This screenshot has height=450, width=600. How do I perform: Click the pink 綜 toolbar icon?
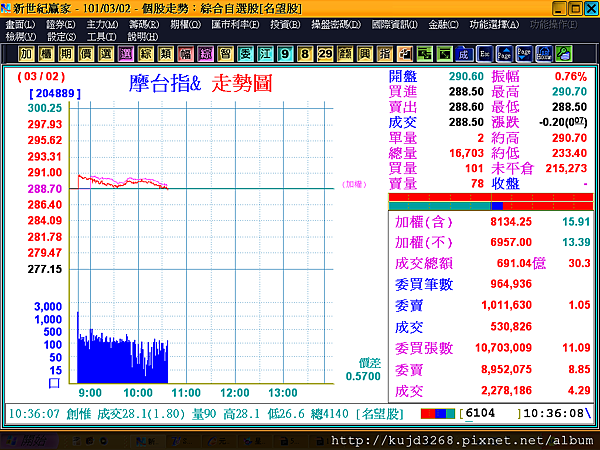point(205,54)
